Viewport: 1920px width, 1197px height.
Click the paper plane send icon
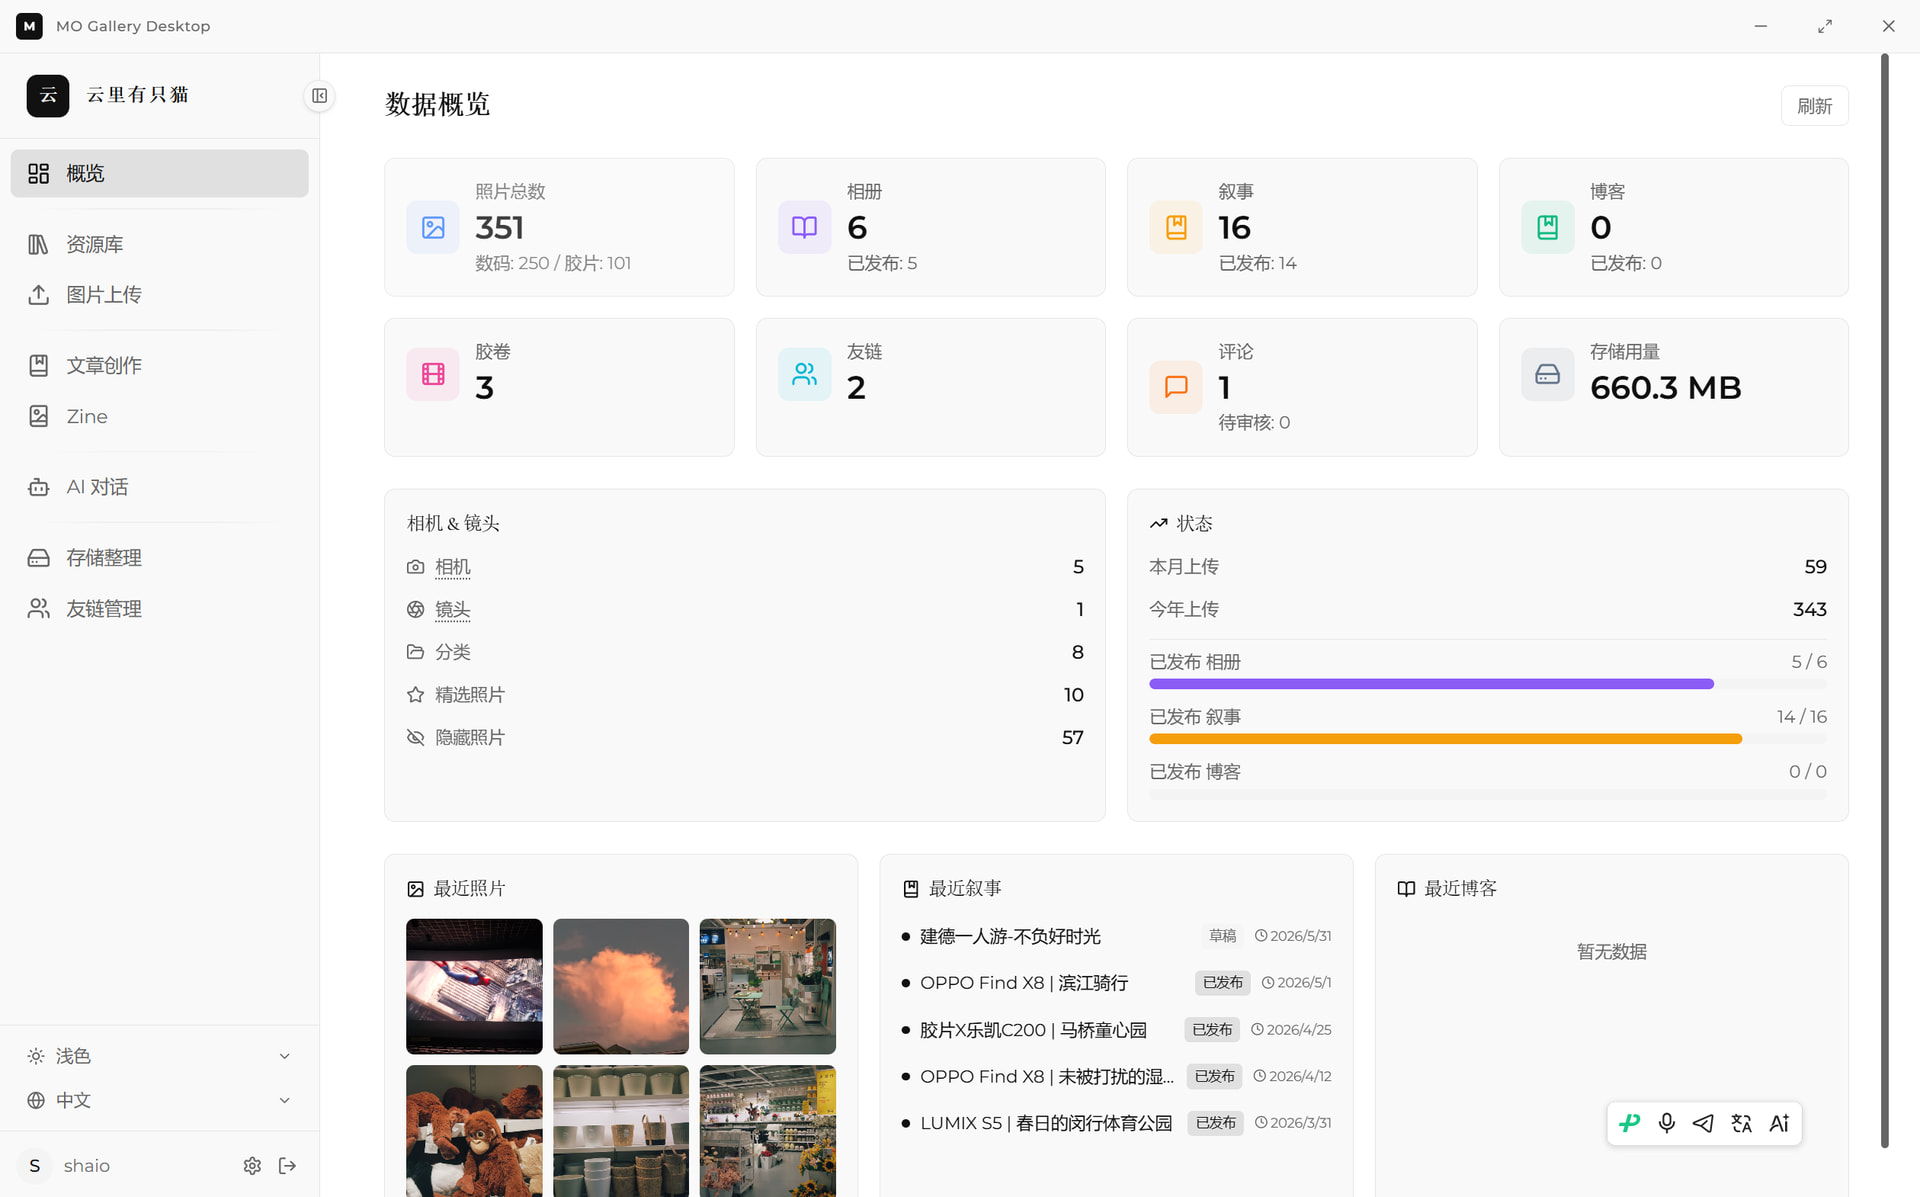[x=1703, y=1123]
